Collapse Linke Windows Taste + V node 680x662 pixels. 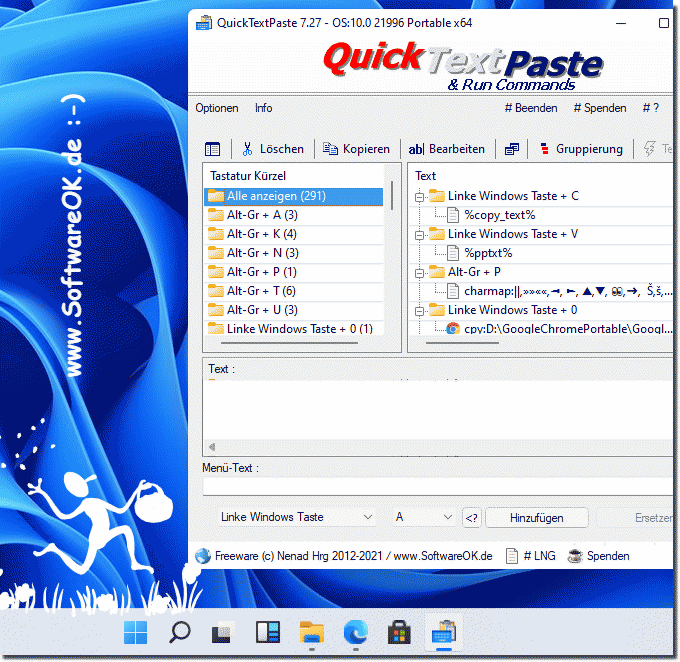click(x=419, y=235)
